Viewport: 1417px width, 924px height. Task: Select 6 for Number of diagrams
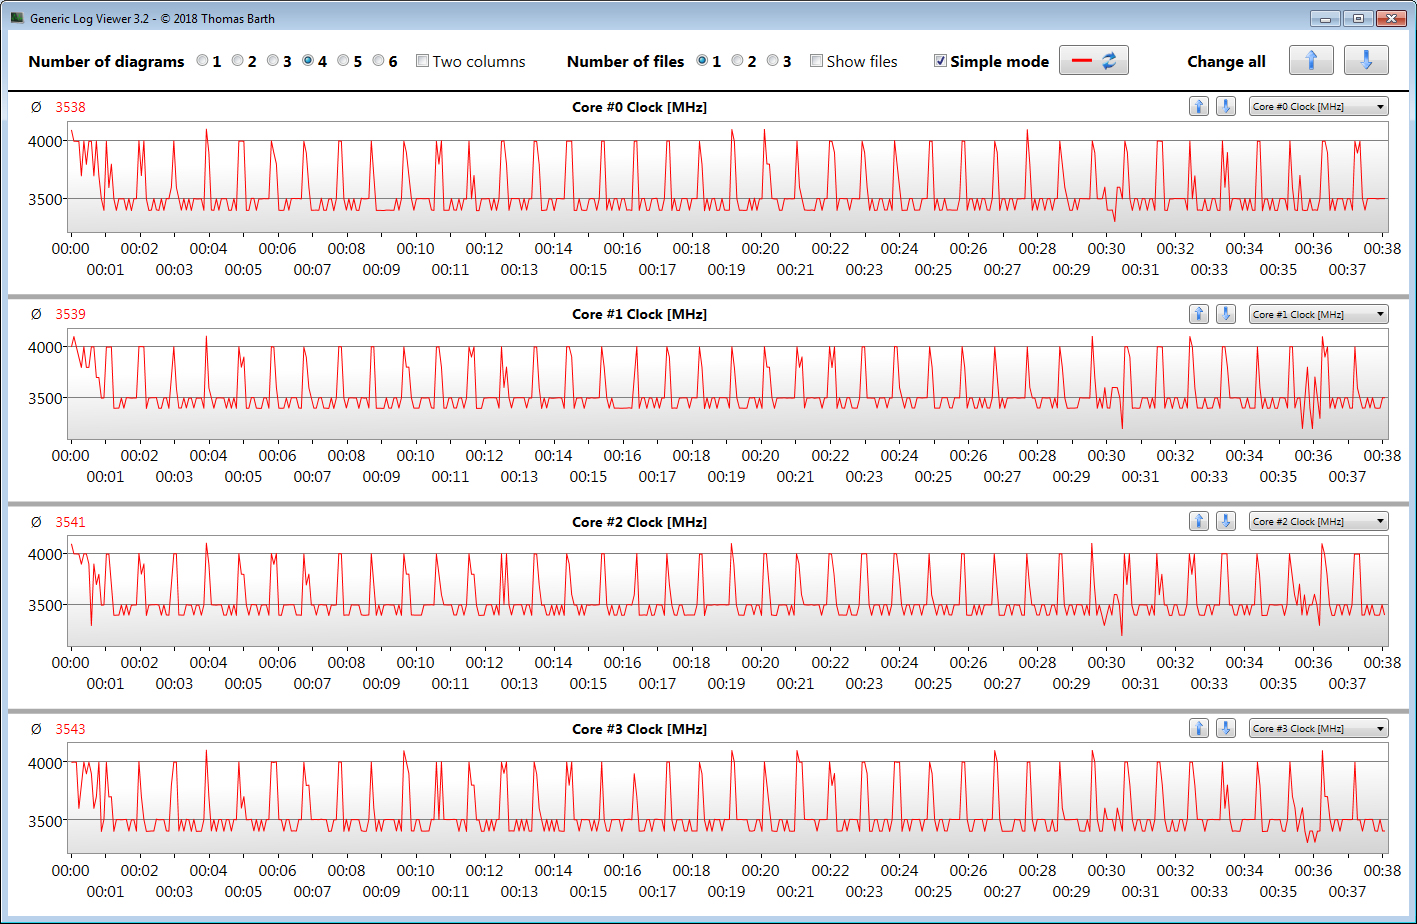[x=379, y=61]
